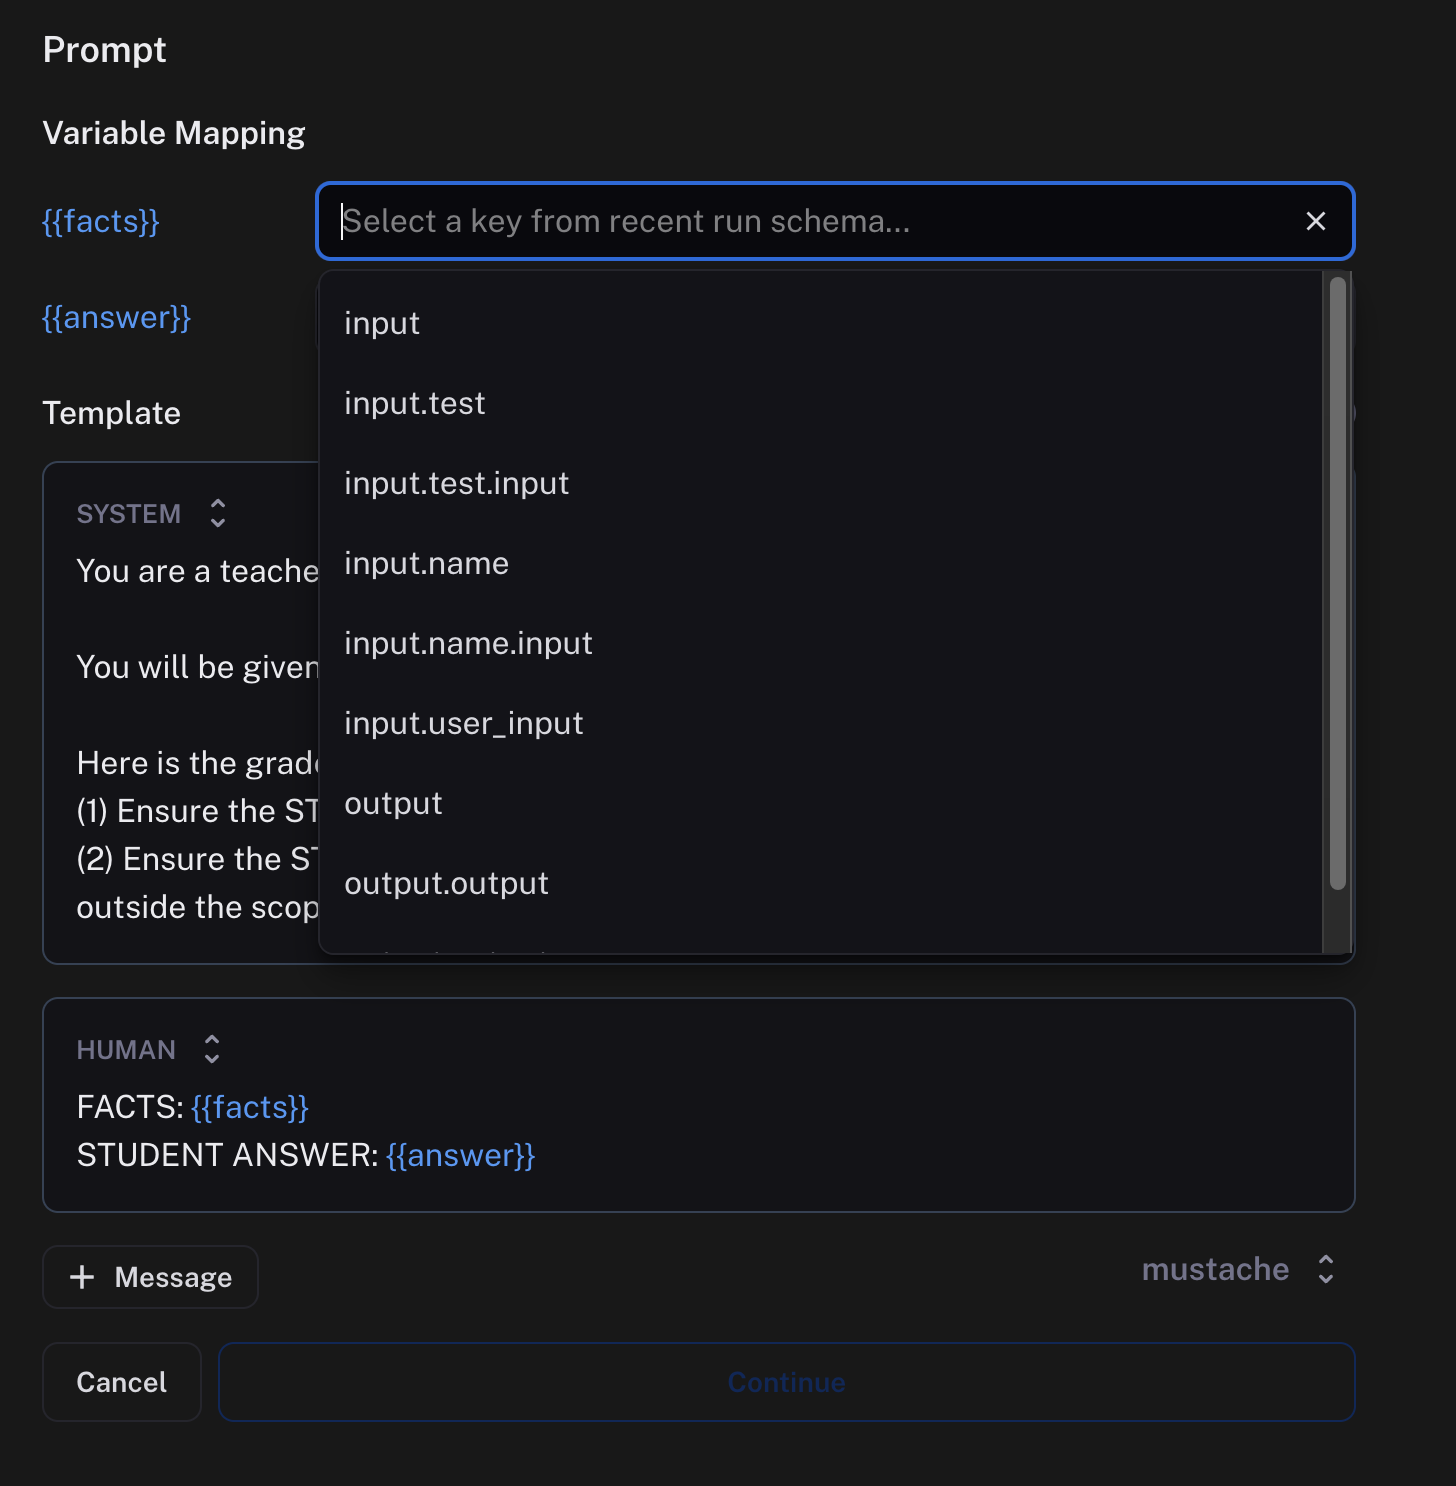Choose the 'input.name.input' option
The image size is (1456, 1486).
(x=468, y=643)
